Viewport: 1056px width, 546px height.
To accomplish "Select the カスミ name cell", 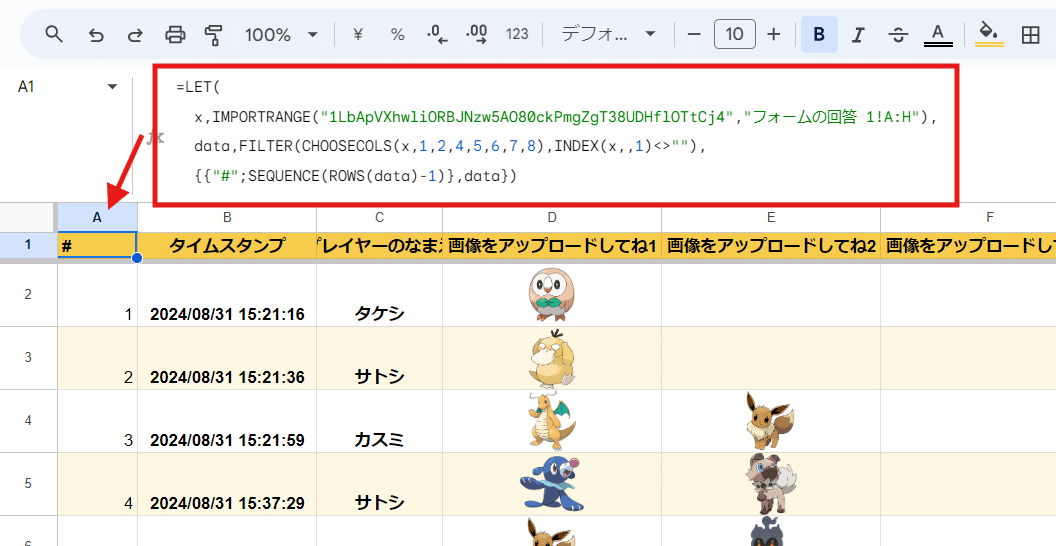I will point(380,421).
